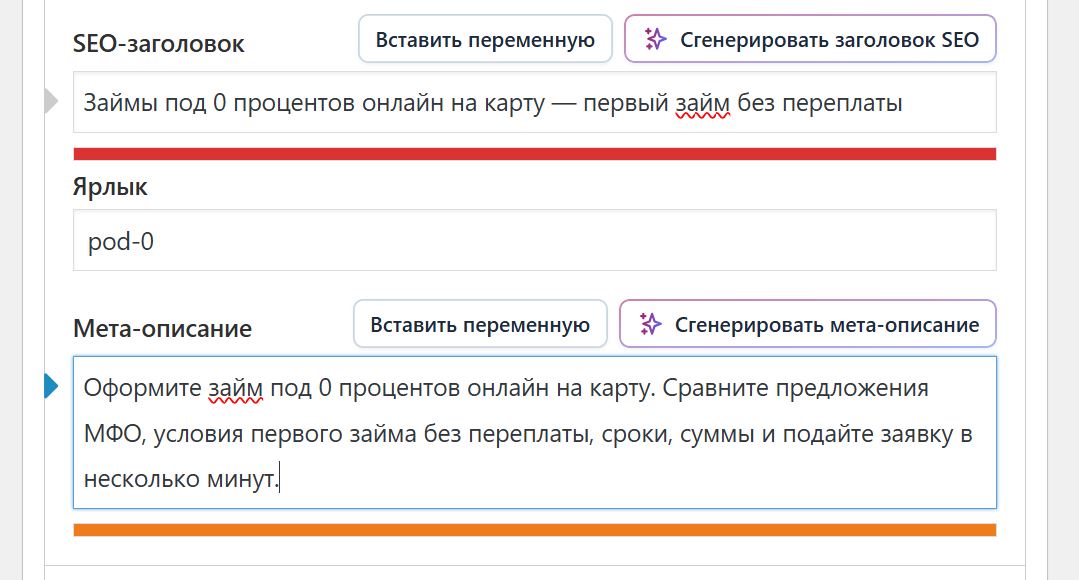
Task: Insert variable into the Мета-описание field
Action: click(x=480, y=324)
